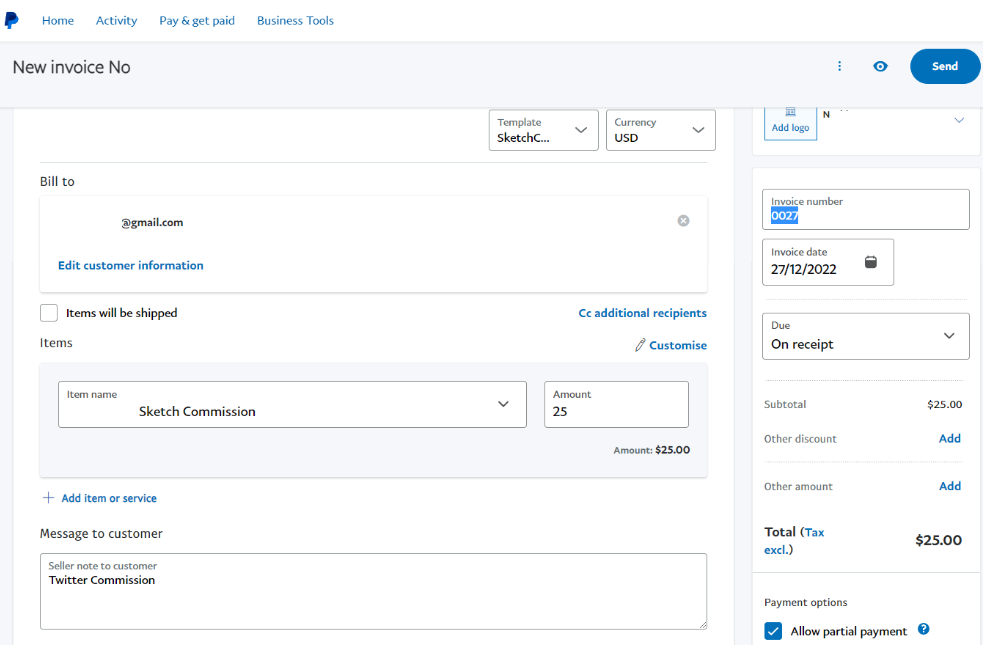Click the @gmail.com recipient text
The width and height of the screenshot is (984, 645).
pos(152,222)
